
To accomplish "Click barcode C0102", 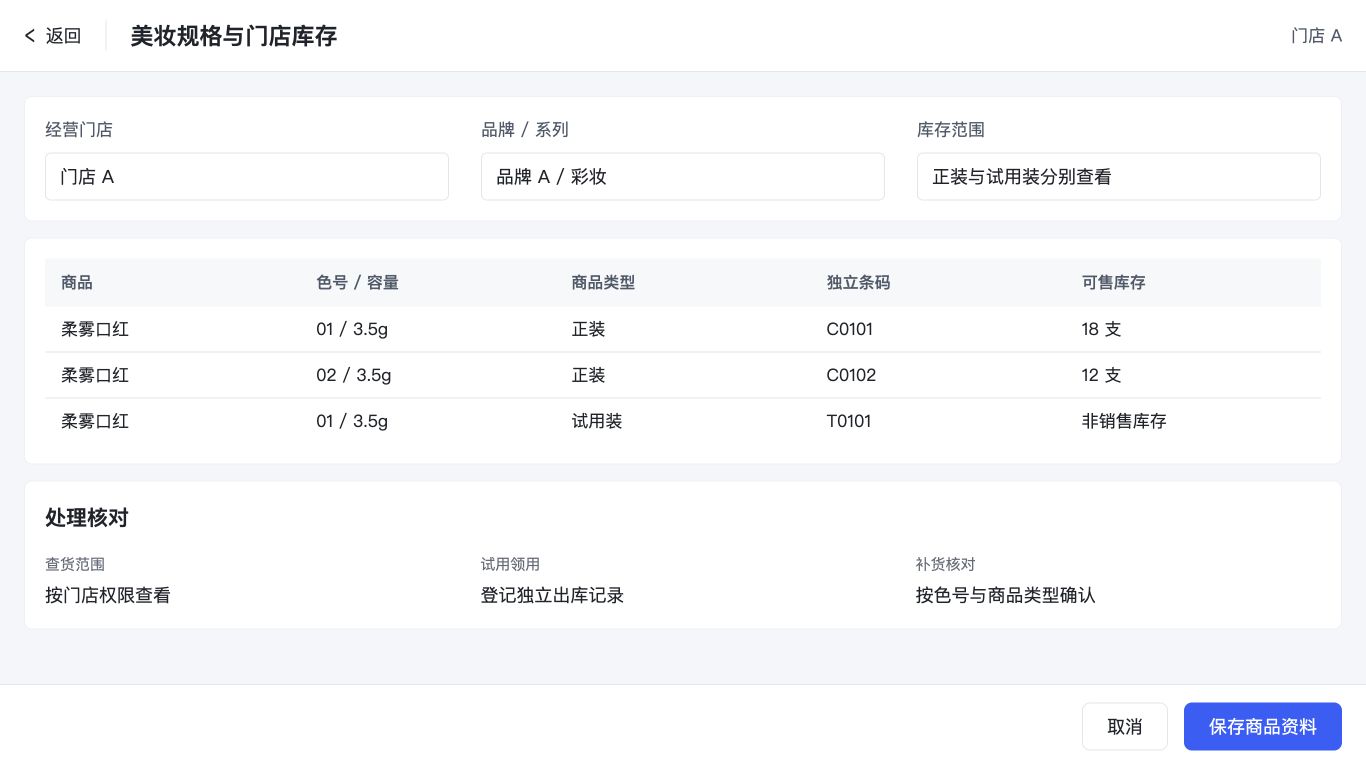I will click(x=851, y=375).
